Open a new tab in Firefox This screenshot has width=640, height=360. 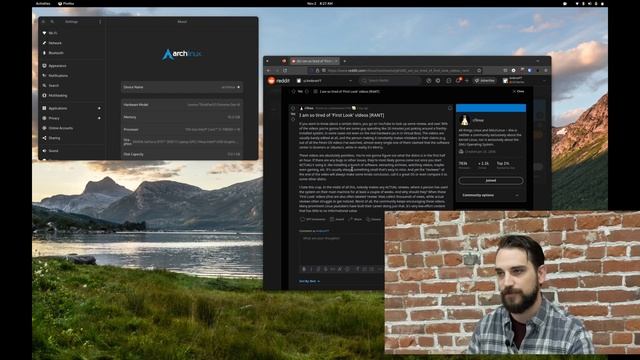pos(344,61)
